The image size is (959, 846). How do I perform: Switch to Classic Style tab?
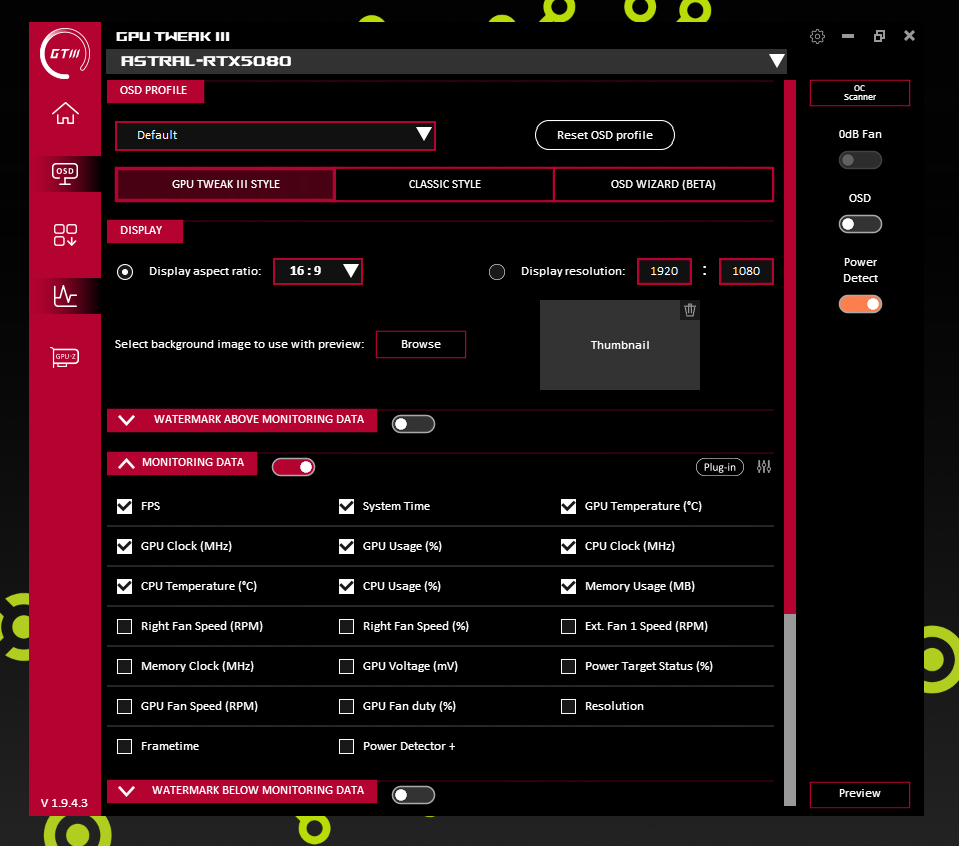click(445, 184)
